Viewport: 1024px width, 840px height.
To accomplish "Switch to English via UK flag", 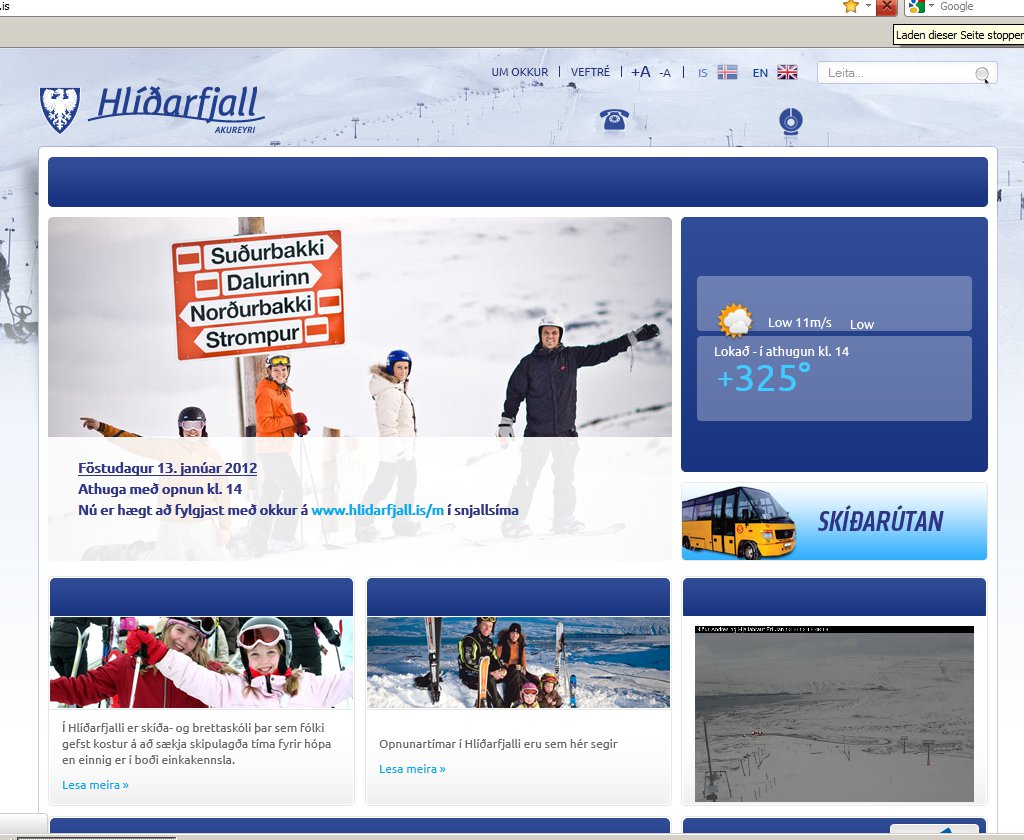I will [787, 72].
